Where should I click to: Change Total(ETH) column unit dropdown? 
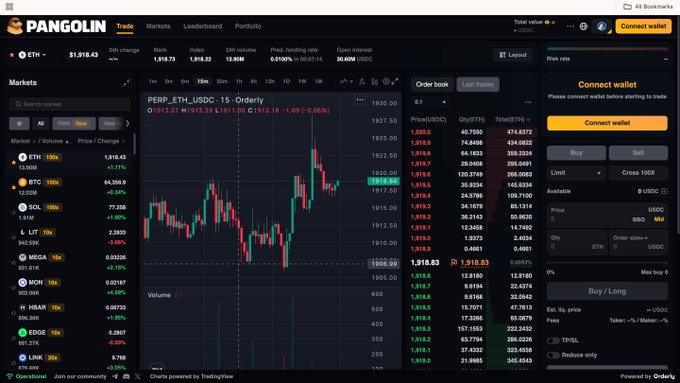point(513,119)
